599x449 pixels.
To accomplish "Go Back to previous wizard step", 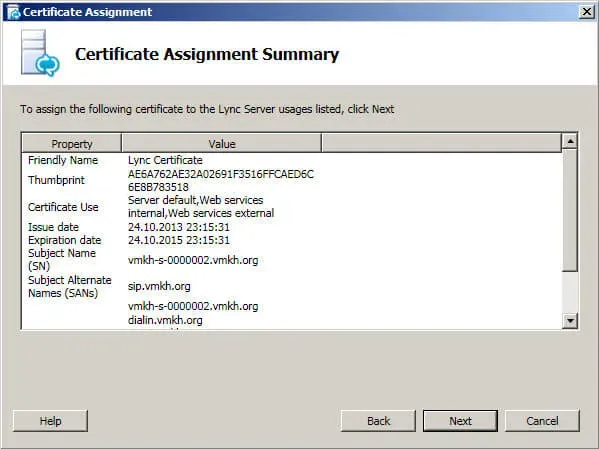I will click(x=378, y=421).
